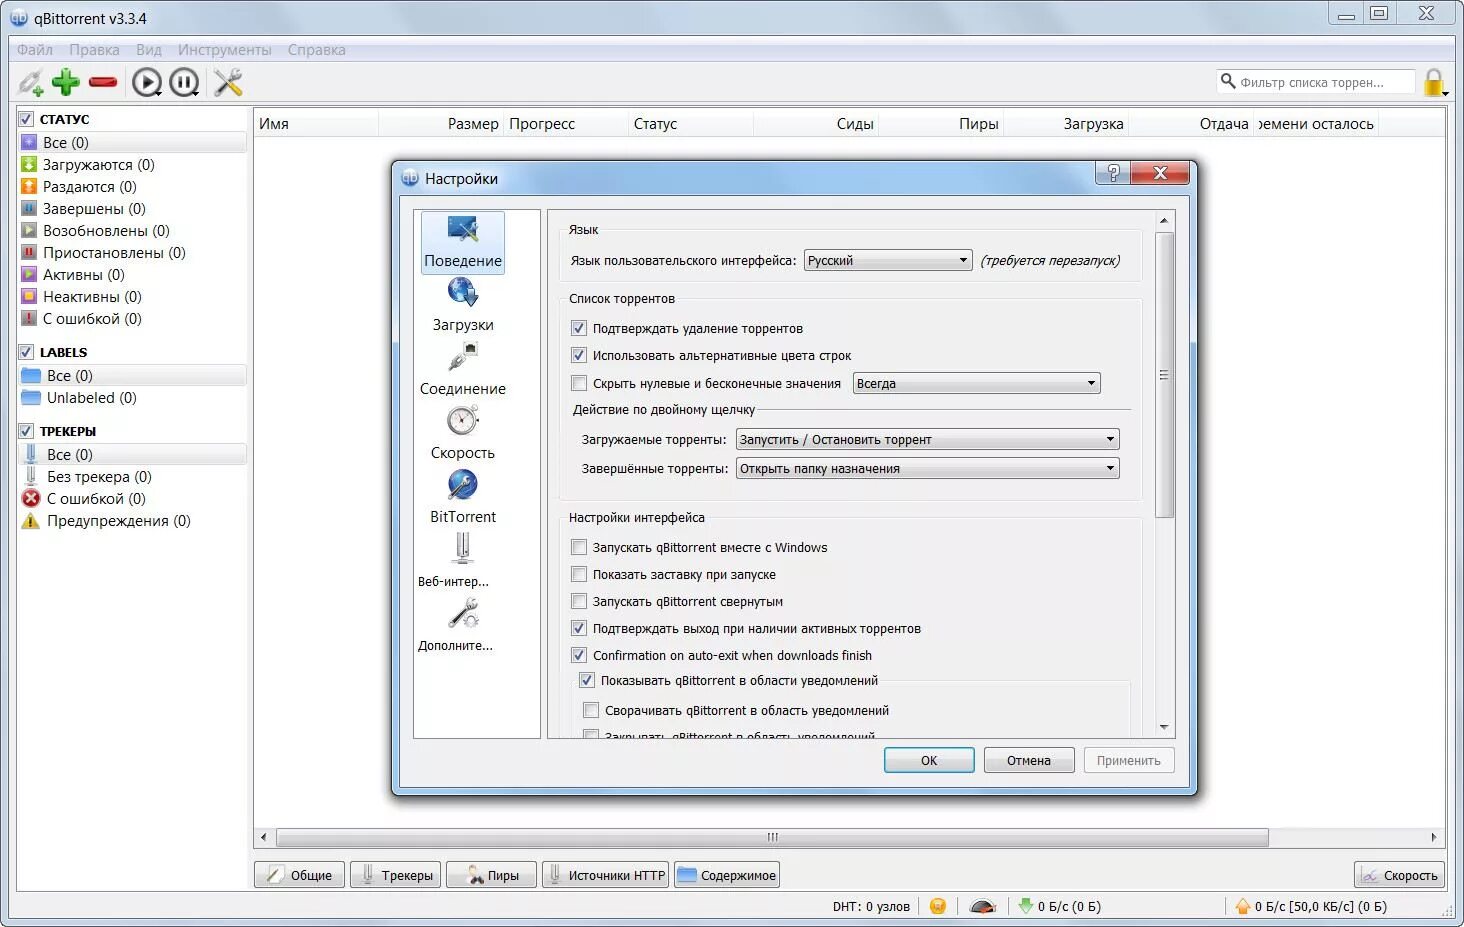The width and height of the screenshot is (1464, 927).
Task: Toggle the ТРЕКЕРЫ section checkbox
Action: (26, 431)
